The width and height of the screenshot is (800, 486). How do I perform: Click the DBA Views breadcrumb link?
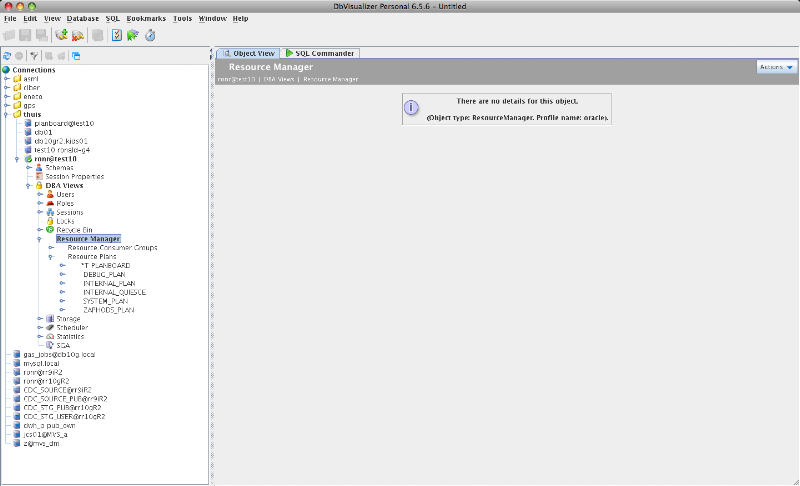point(279,80)
